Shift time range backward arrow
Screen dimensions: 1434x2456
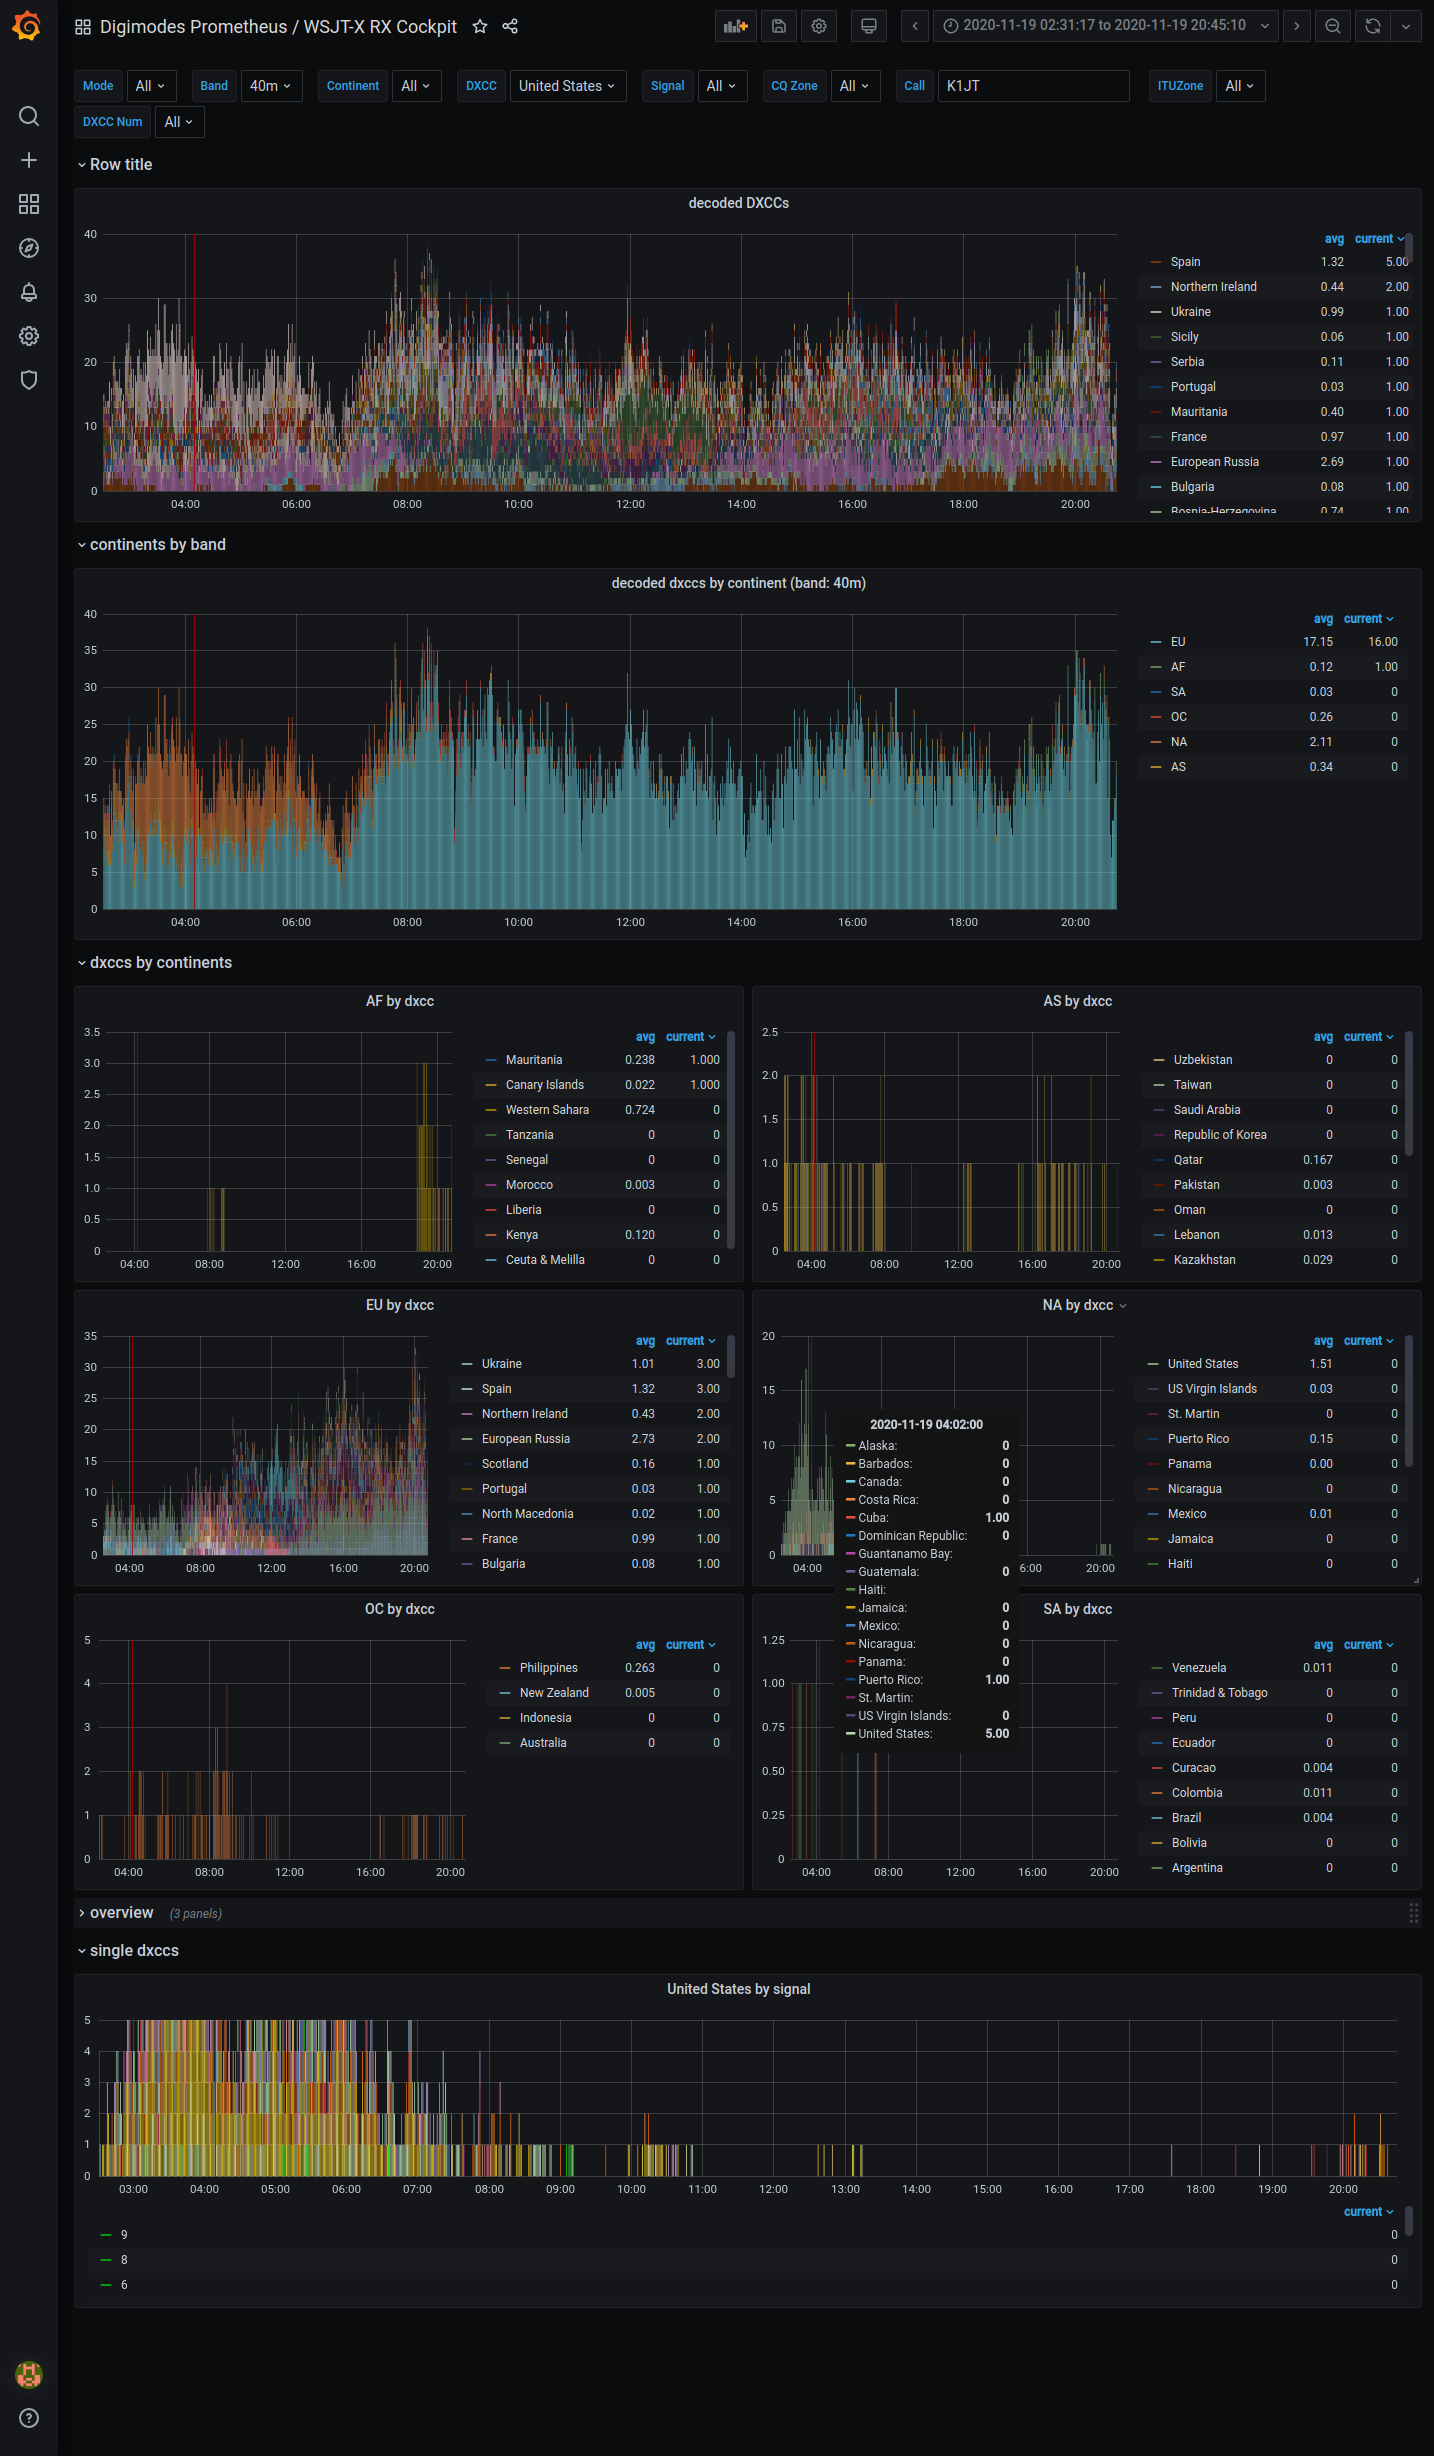coord(915,26)
